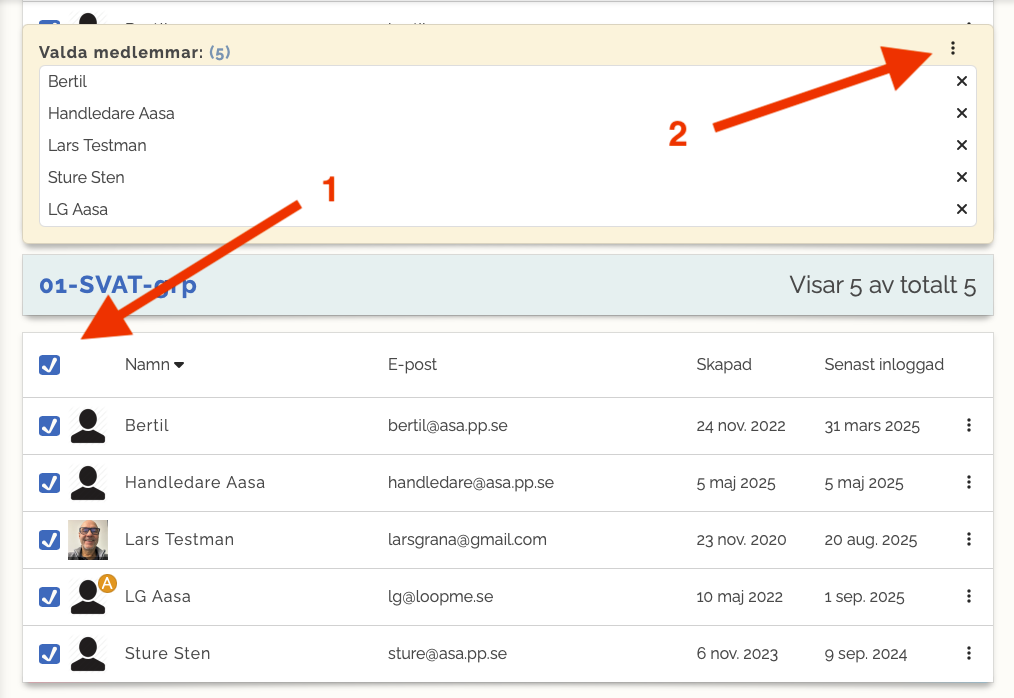Open the more menu for Handledare Aasa row

(x=968, y=483)
